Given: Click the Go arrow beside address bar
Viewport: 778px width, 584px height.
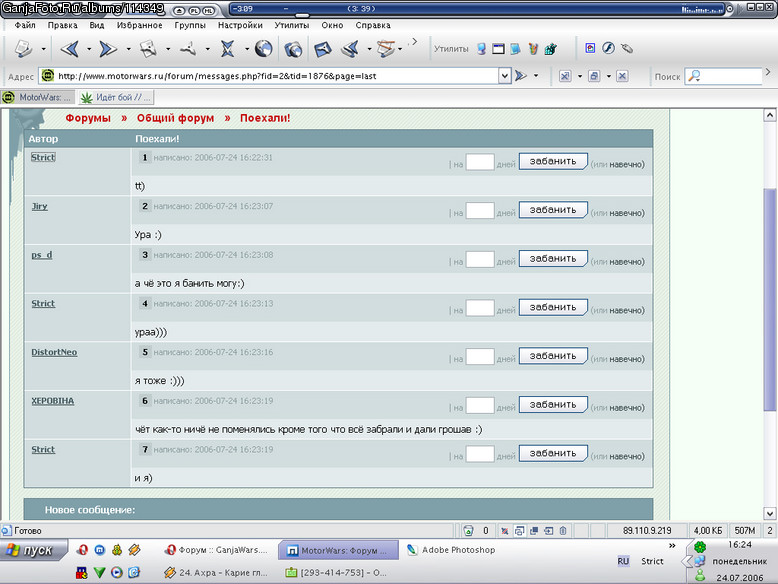Looking at the screenshot, I should 520,76.
